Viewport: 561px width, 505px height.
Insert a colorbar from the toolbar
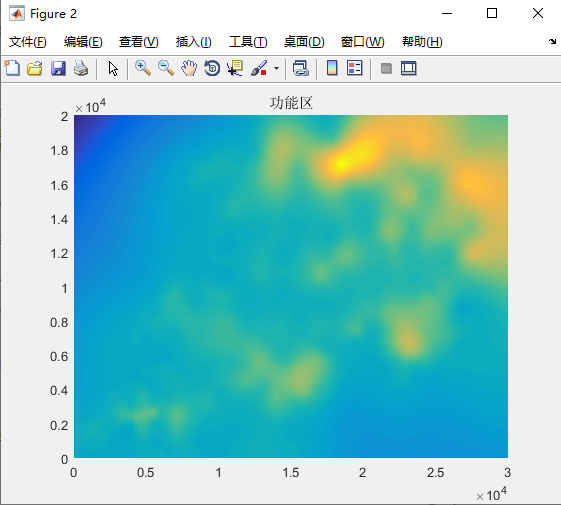[332, 68]
